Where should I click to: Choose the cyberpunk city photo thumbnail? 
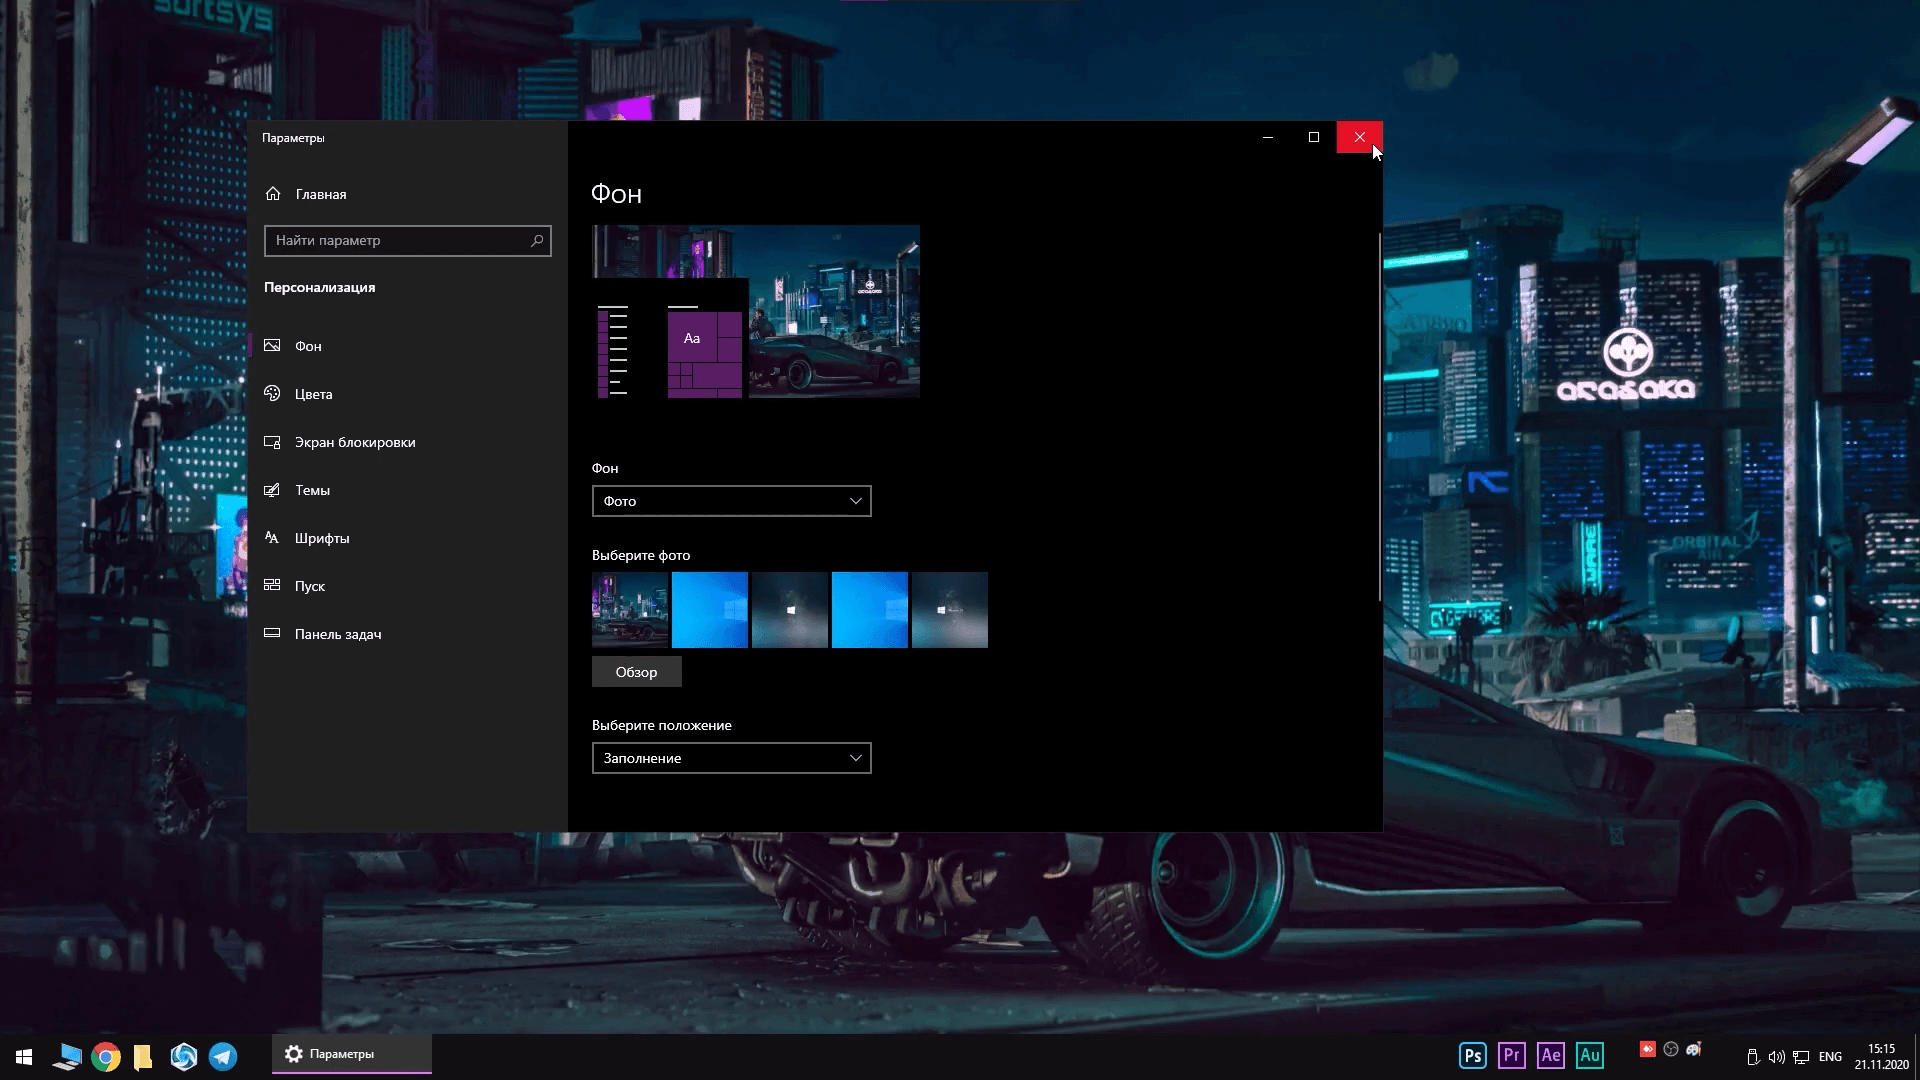[x=630, y=610]
